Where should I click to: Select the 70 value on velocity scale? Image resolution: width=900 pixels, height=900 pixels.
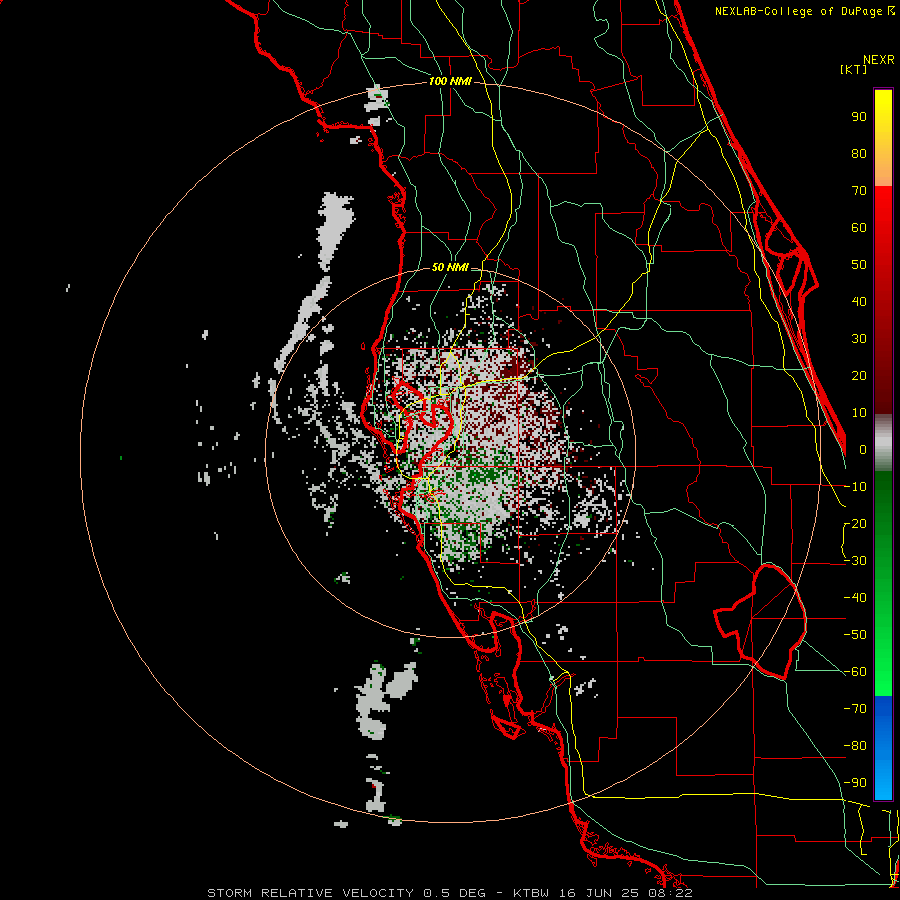(x=859, y=191)
